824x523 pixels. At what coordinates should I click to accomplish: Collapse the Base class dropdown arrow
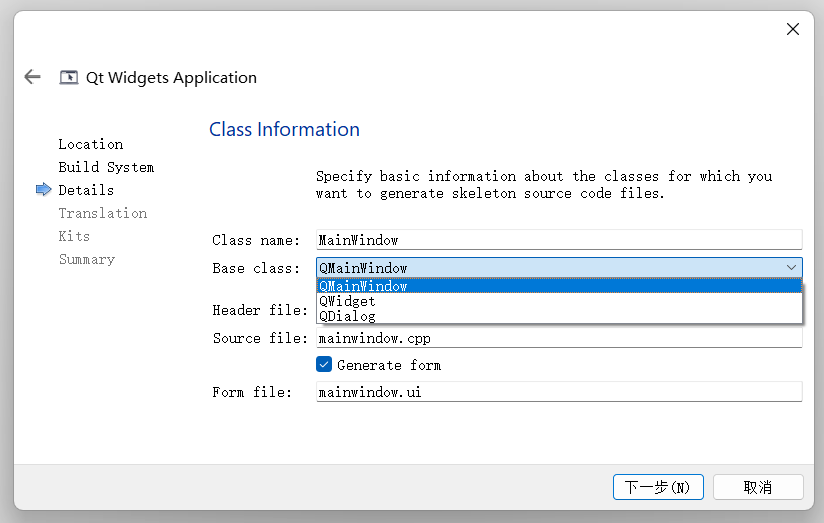coord(791,268)
